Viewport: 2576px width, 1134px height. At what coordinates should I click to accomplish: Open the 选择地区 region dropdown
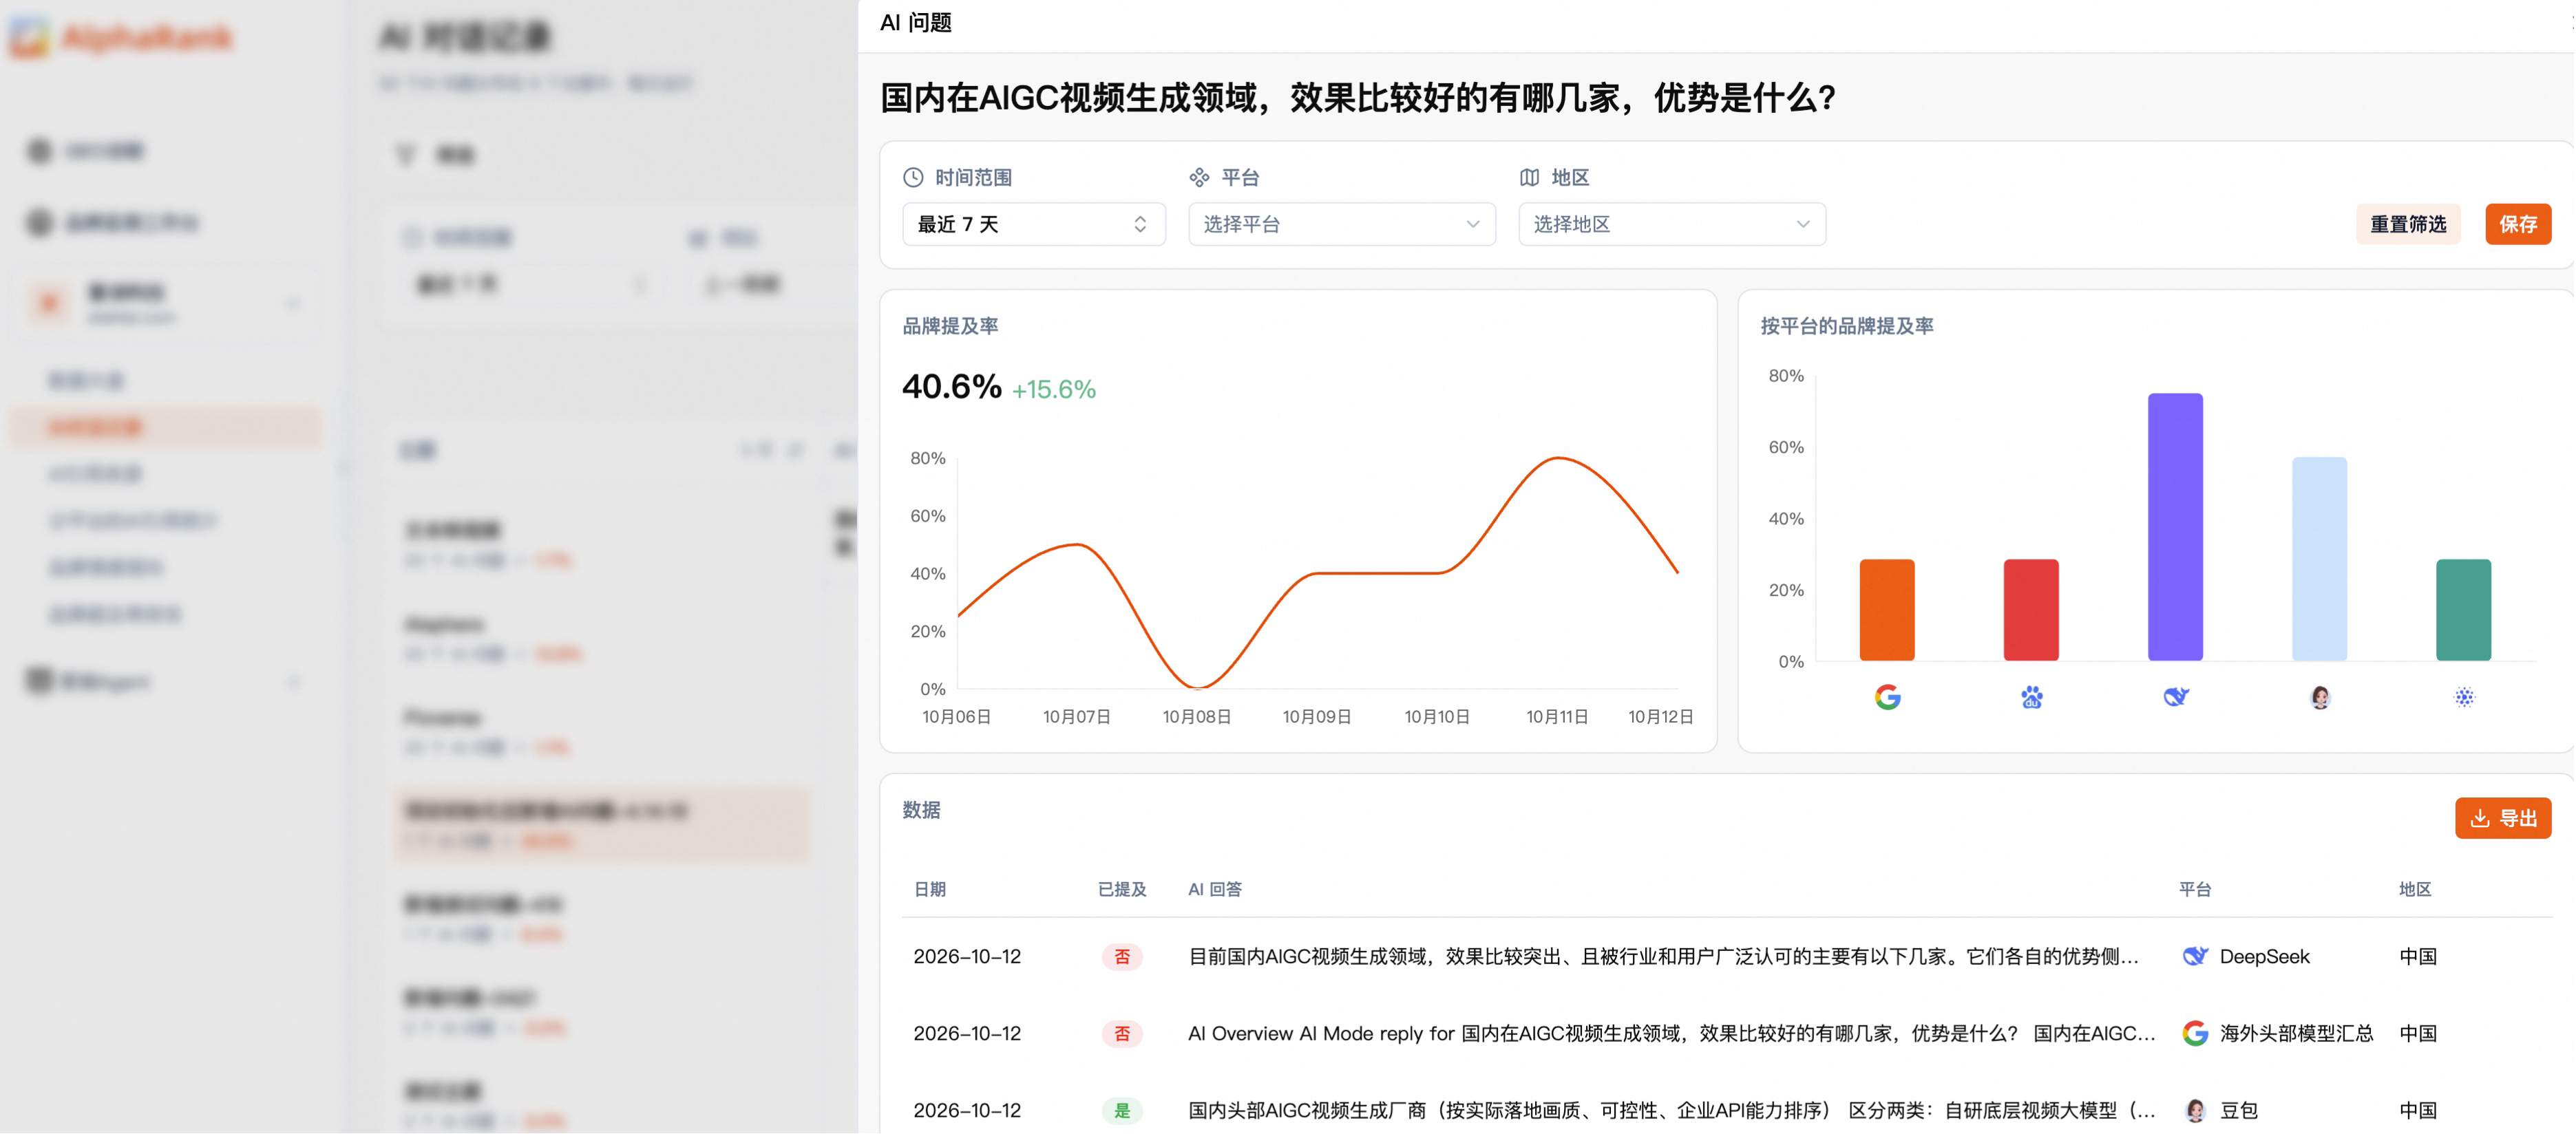(1671, 224)
